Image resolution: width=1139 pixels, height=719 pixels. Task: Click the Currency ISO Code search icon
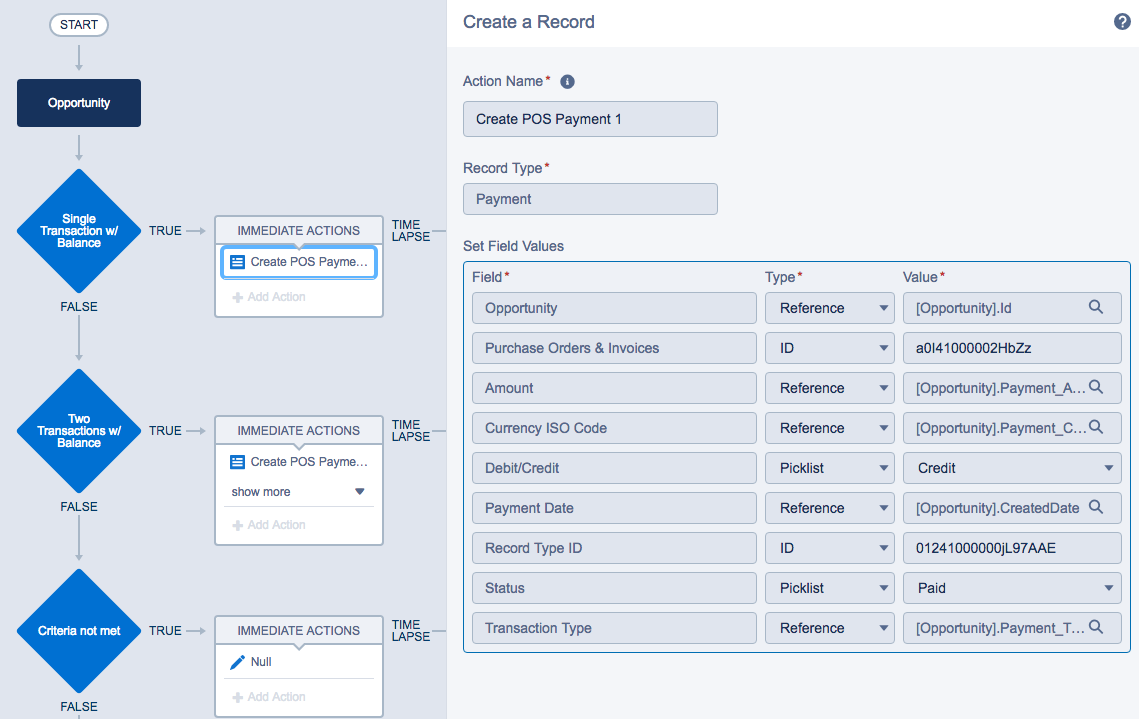click(x=1096, y=428)
